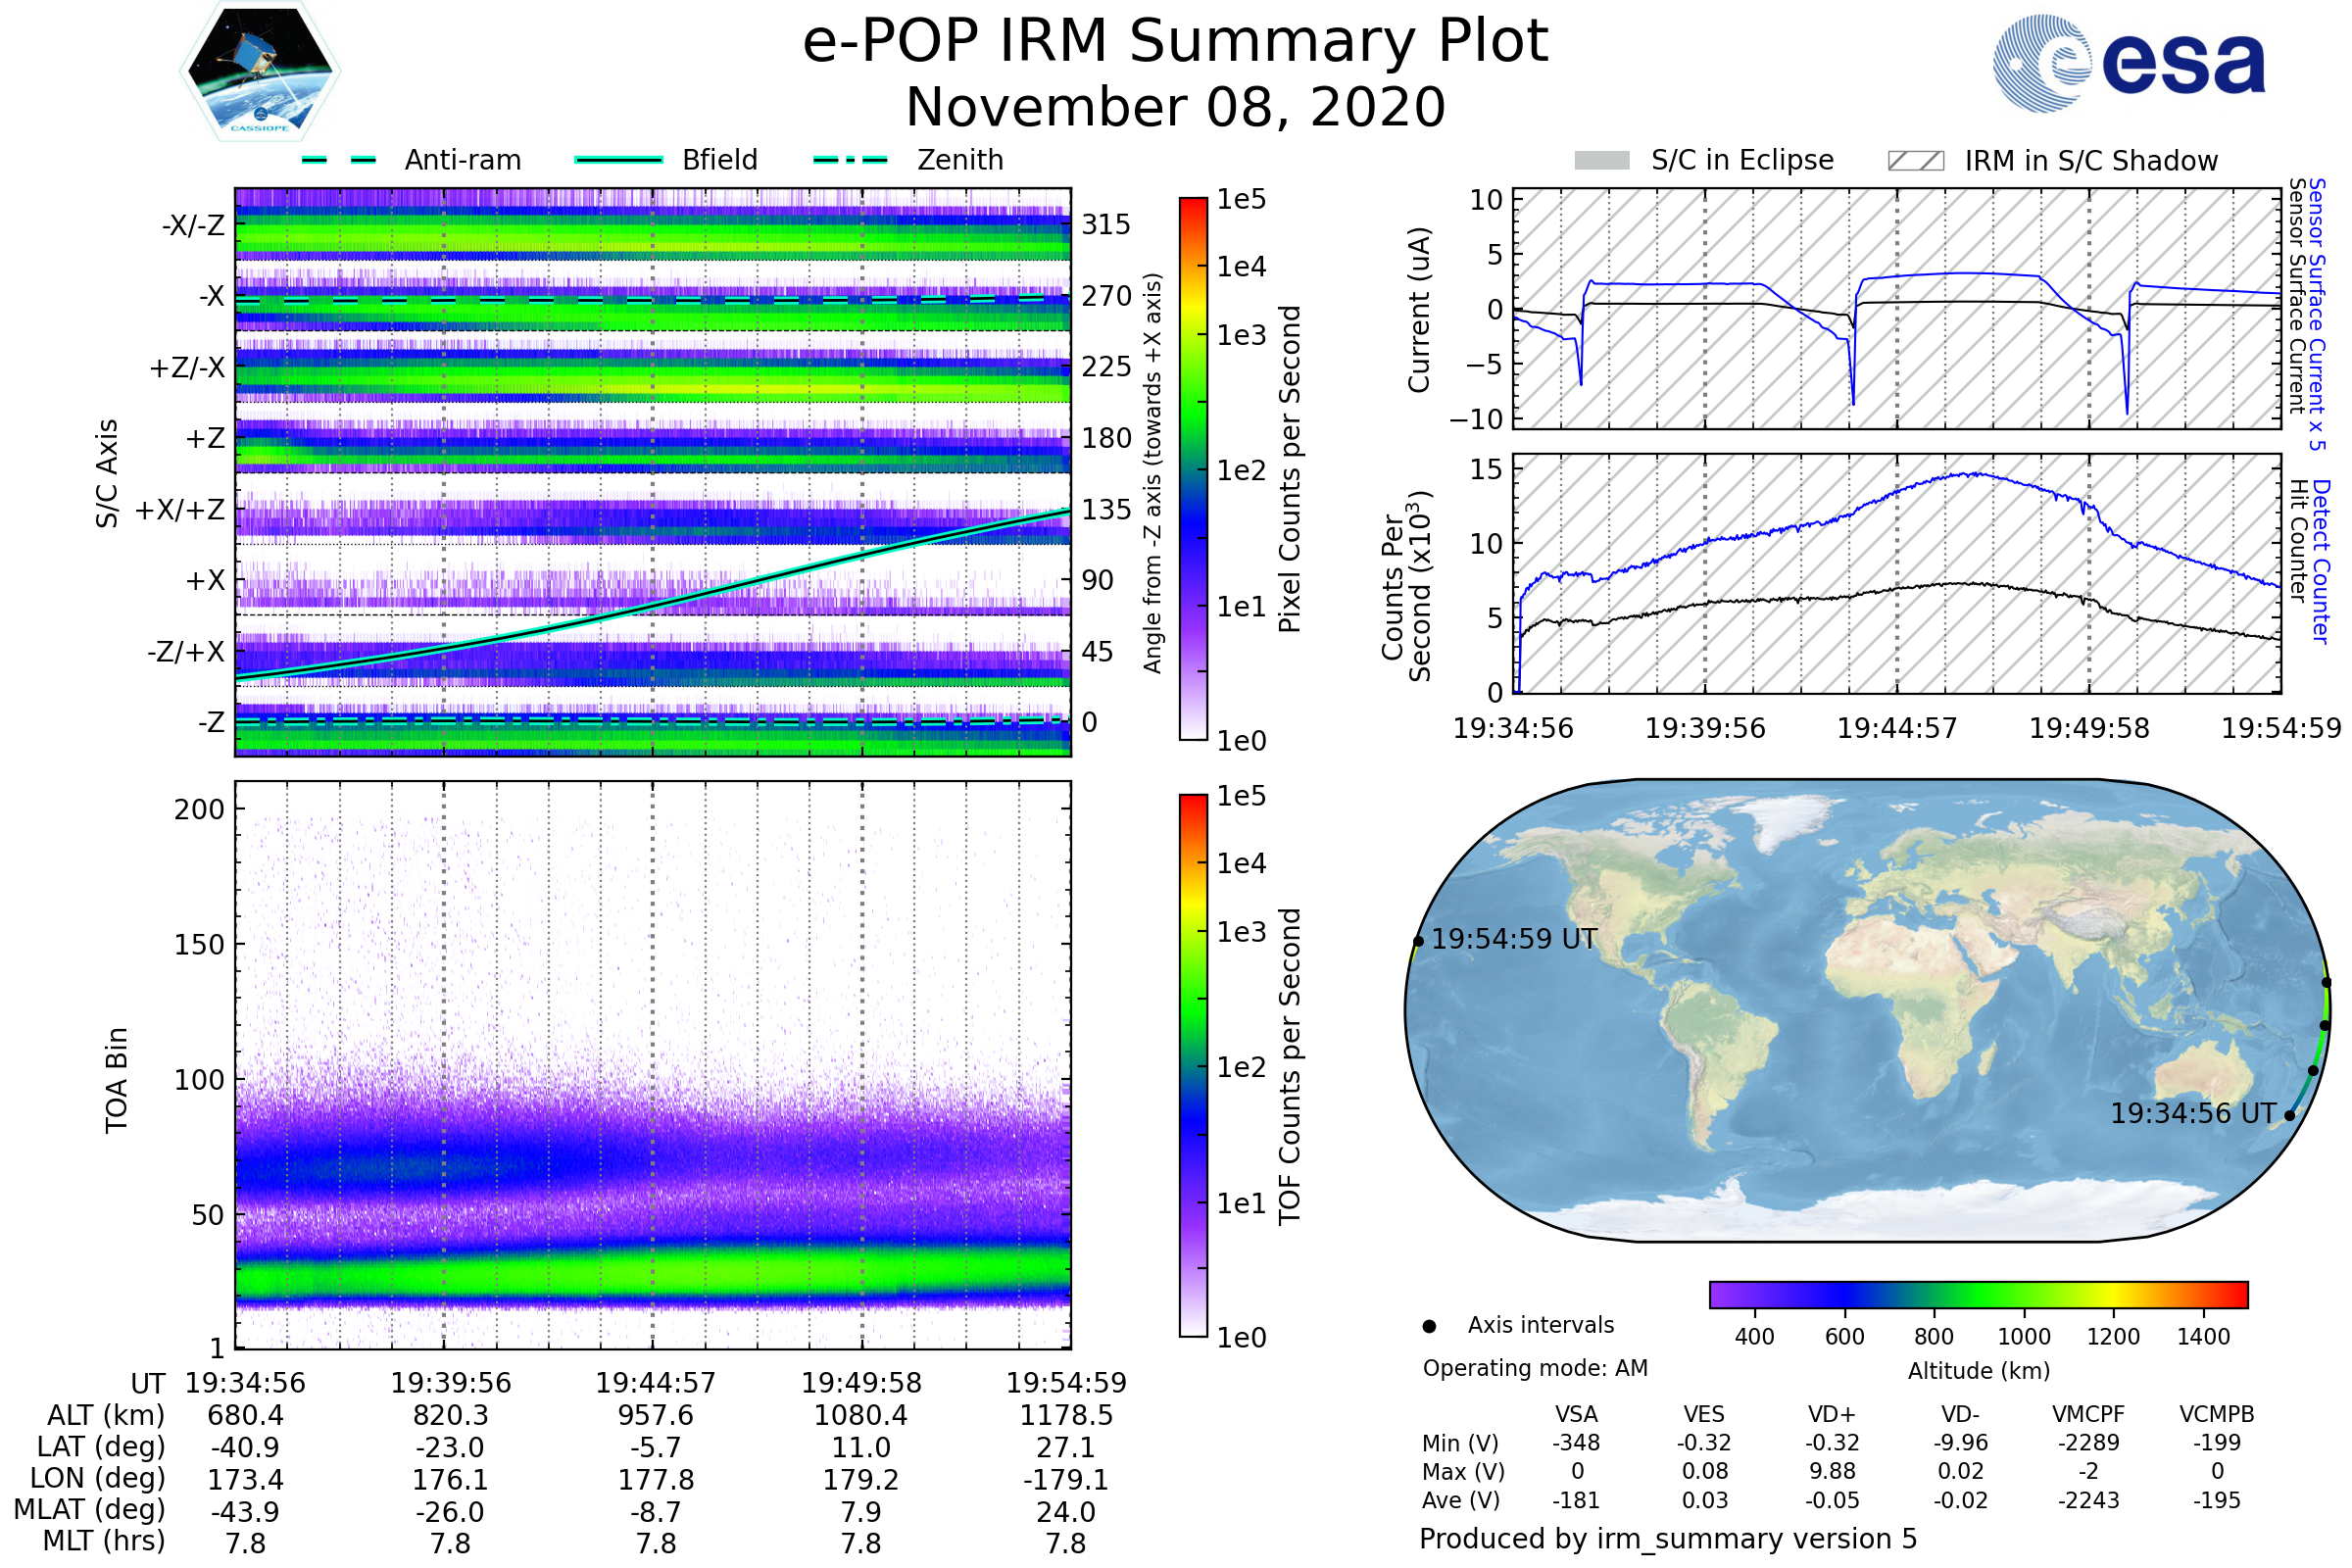This screenshot has height=1568, width=2352.
Task: Click the CASSIOPE mission logo
Action: tap(260, 72)
